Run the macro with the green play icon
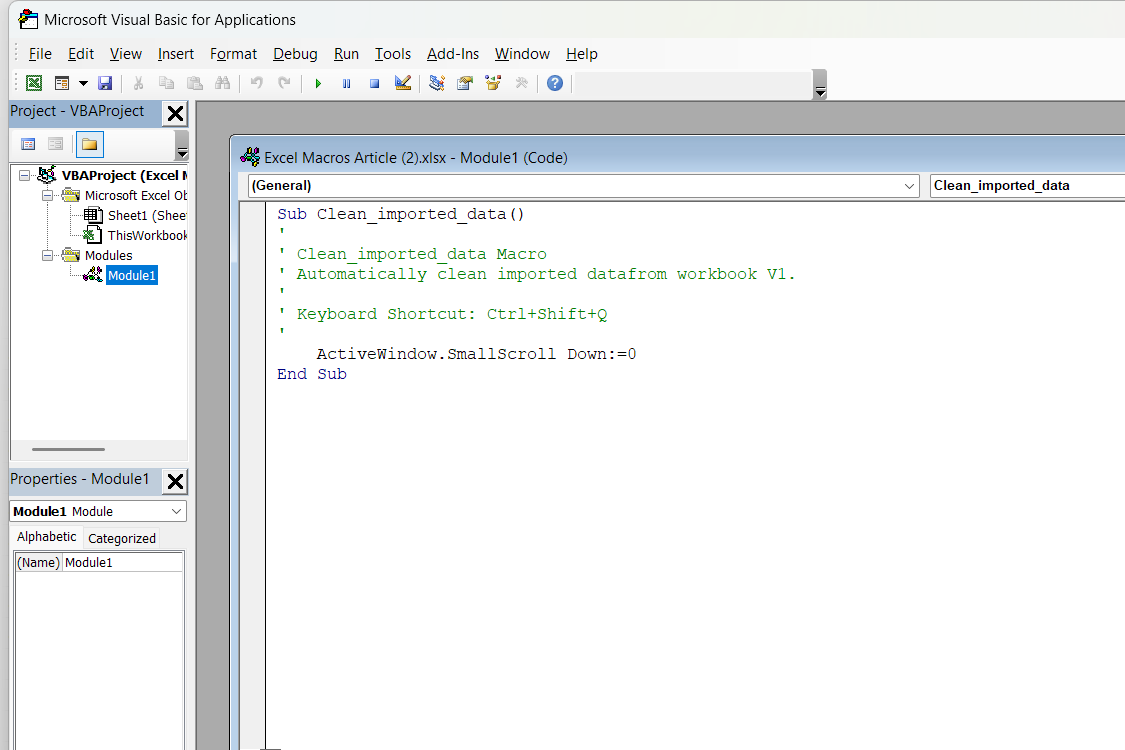1125x750 pixels. (318, 84)
